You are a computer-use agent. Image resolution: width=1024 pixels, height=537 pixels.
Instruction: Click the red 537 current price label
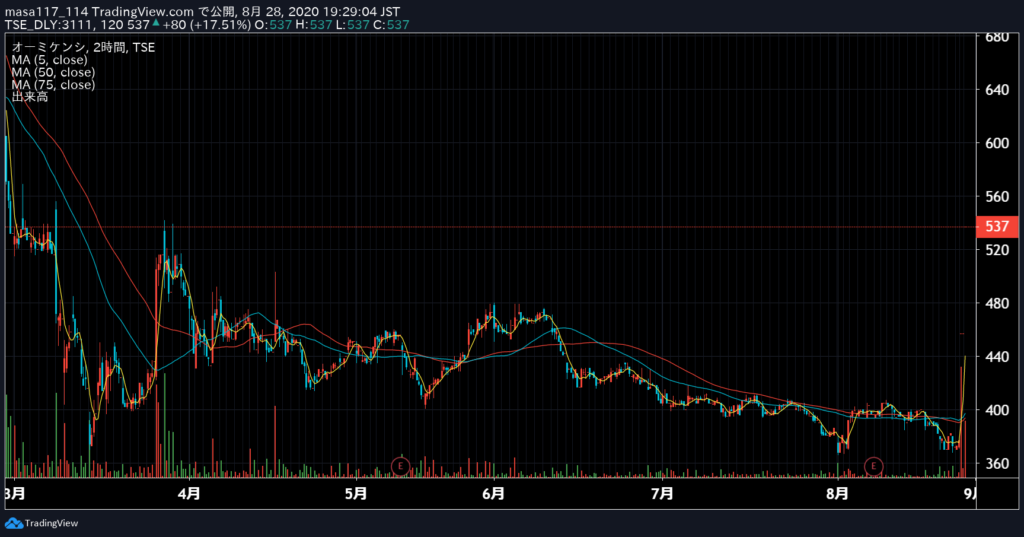pyautogui.click(x=997, y=226)
